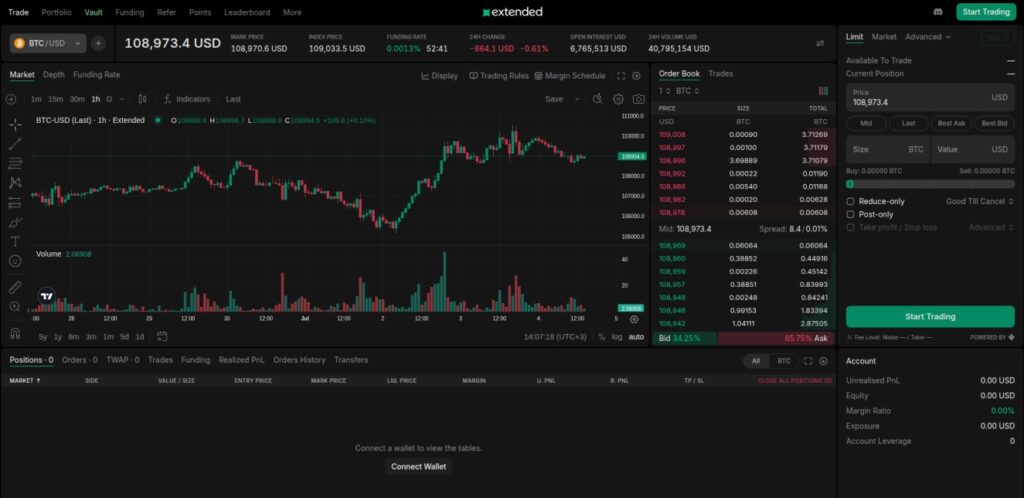Add a new market with plus button
Viewport: 1024px width, 498px height.
pyautogui.click(x=98, y=43)
